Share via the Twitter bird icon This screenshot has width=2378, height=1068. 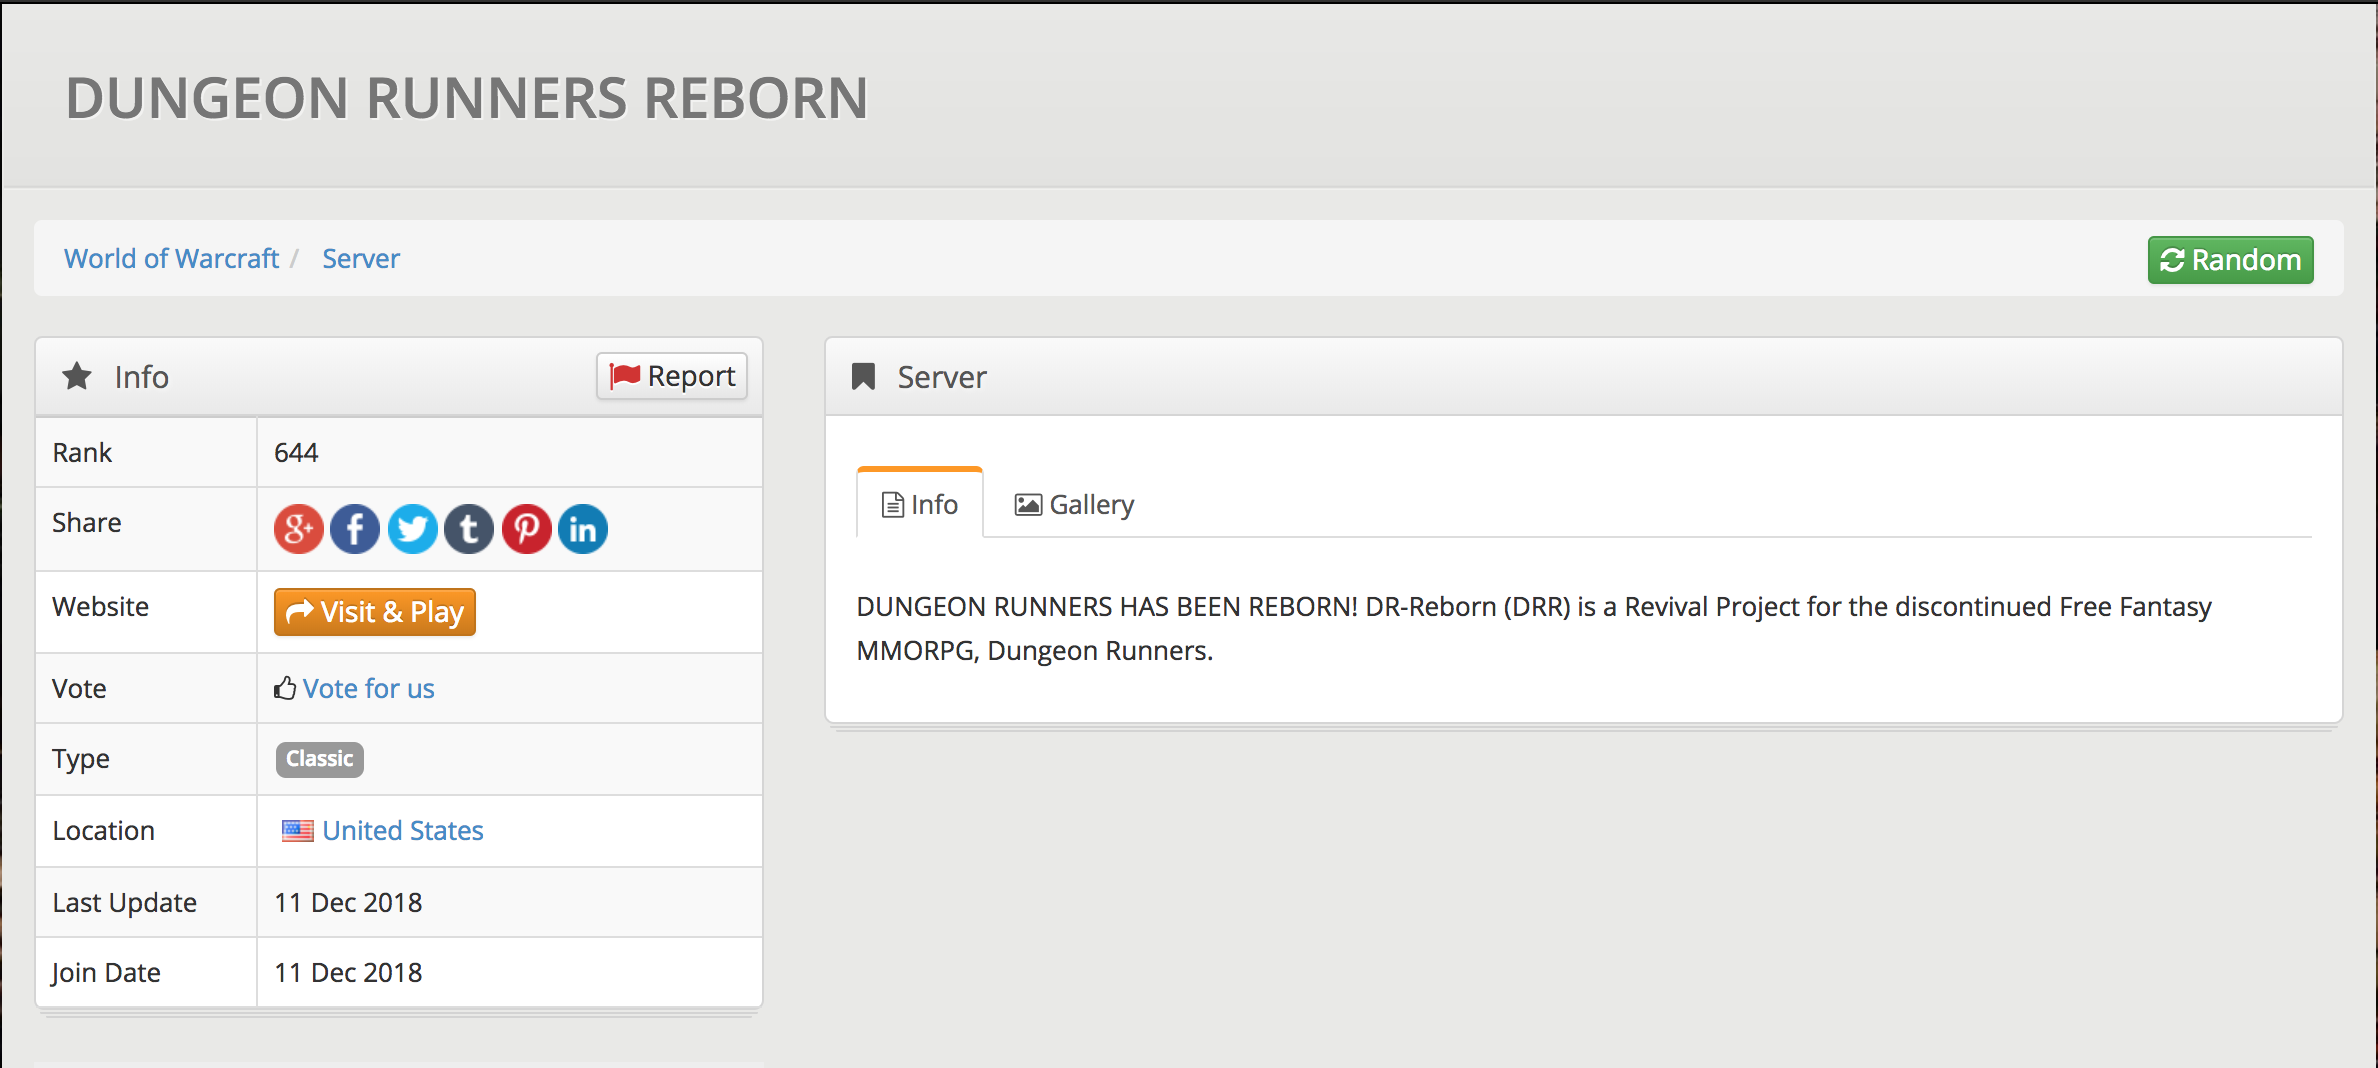(412, 529)
